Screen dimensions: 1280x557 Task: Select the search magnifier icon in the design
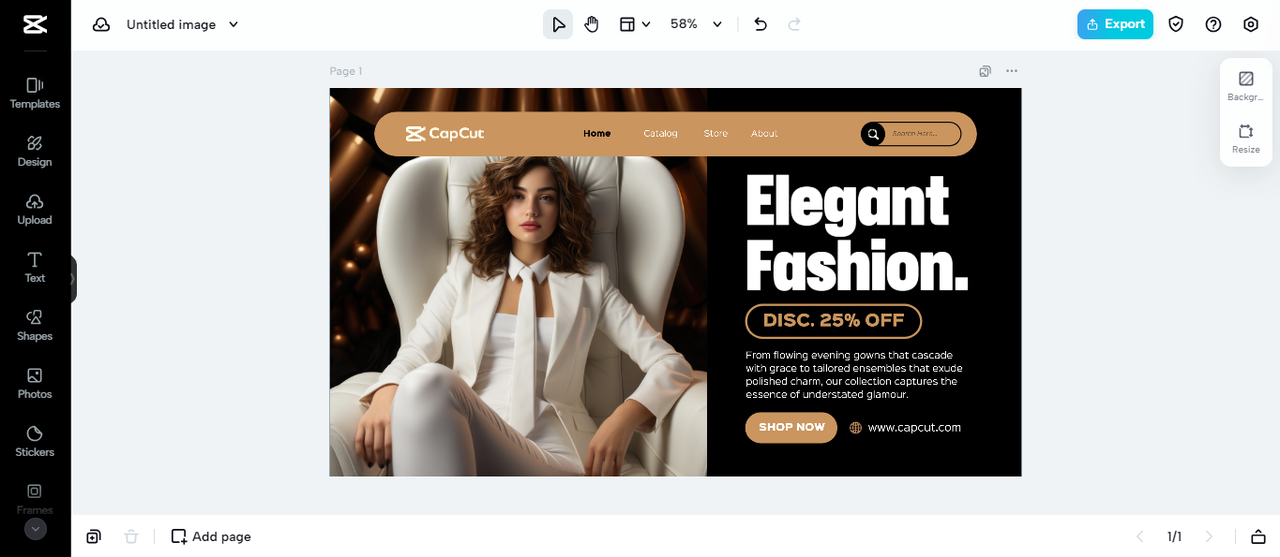point(873,134)
